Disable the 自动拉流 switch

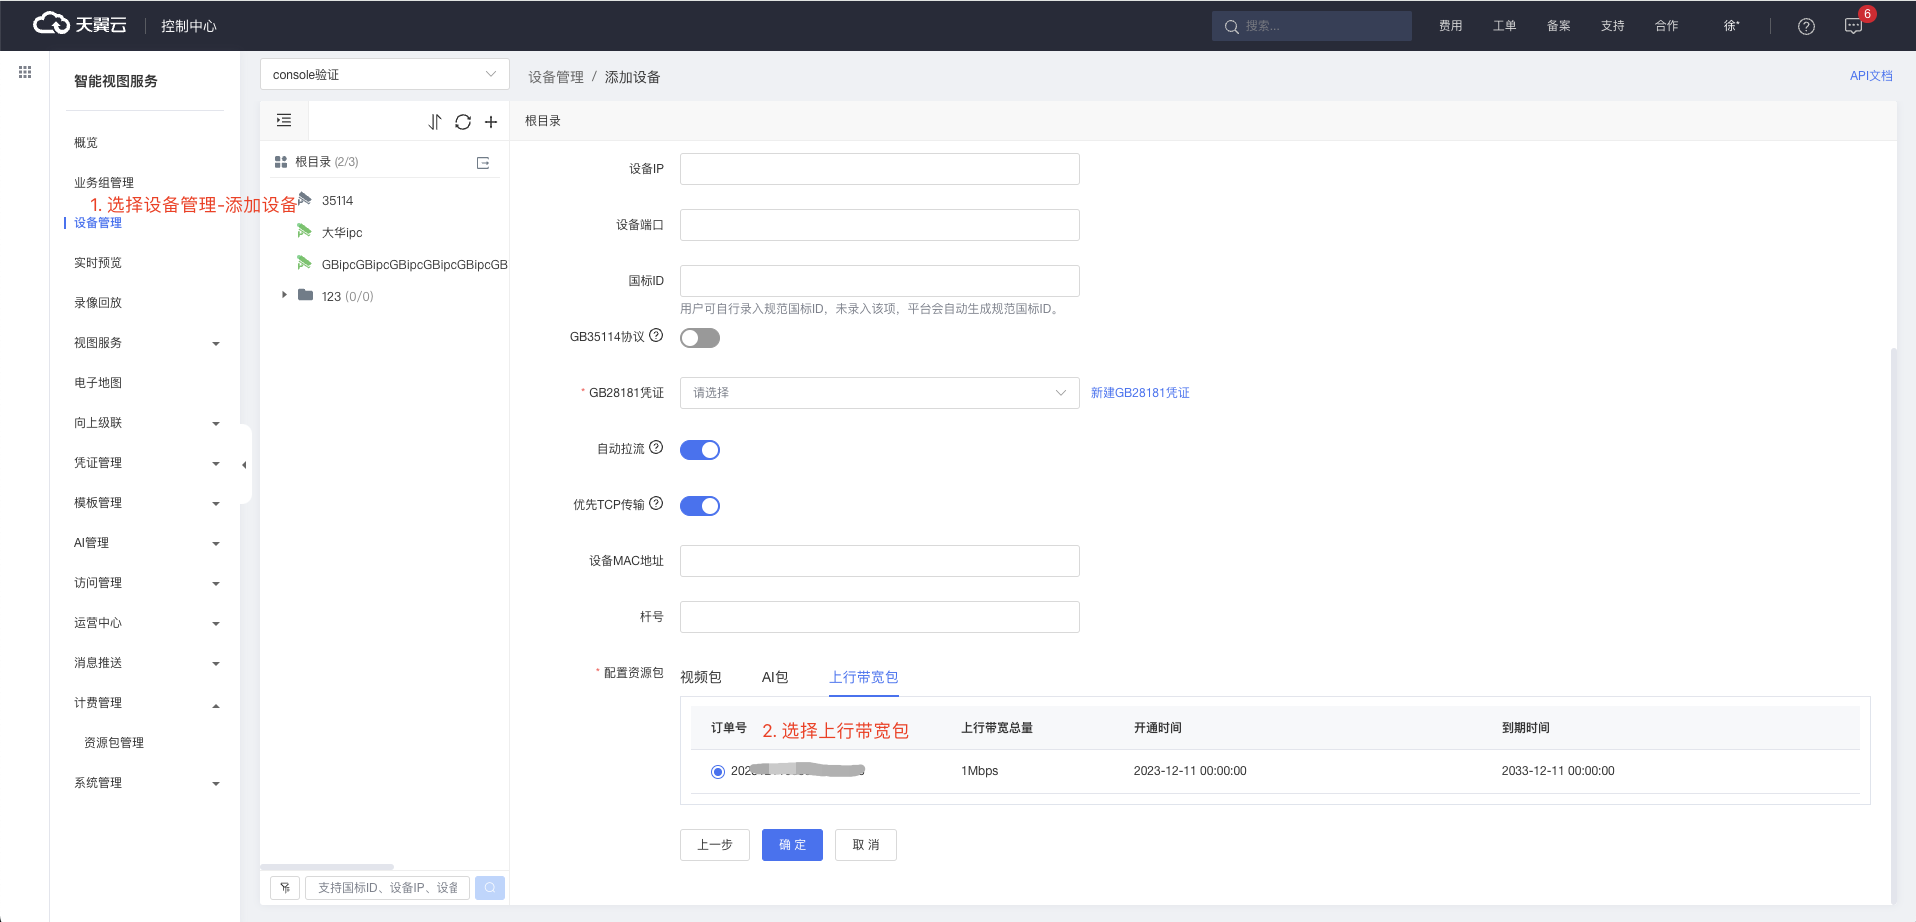coord(700,450)
